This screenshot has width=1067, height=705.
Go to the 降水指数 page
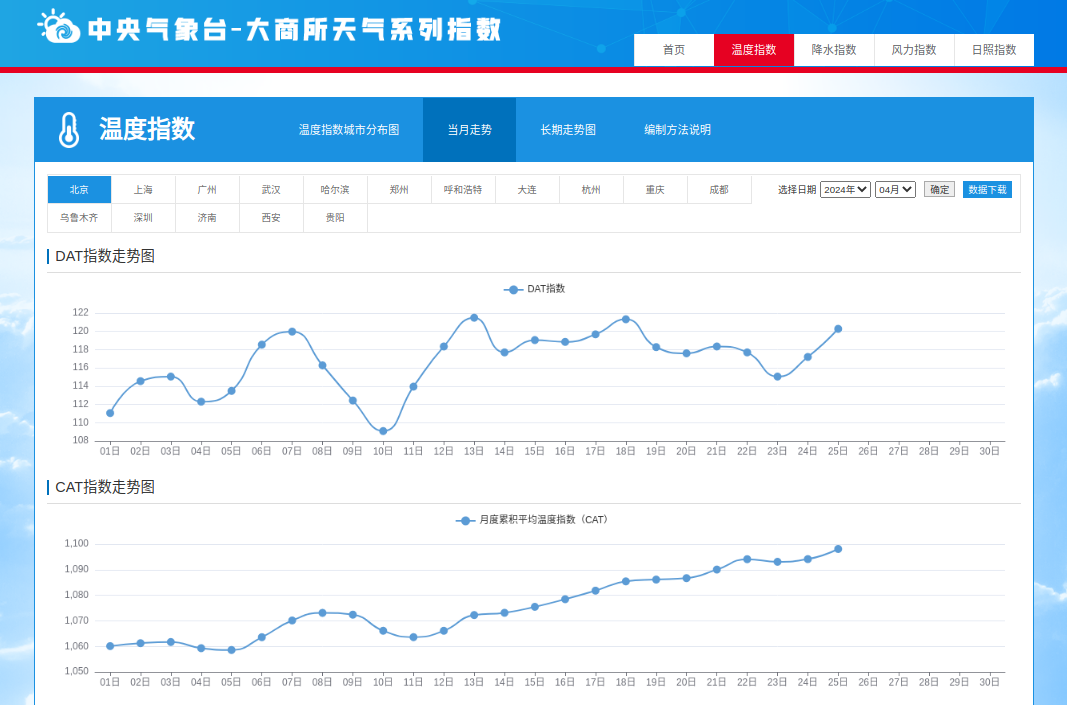pos(834,50)
